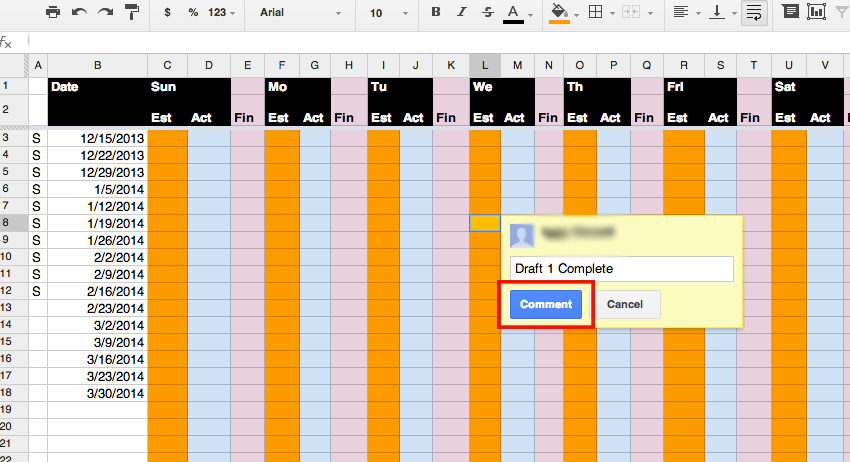Click the date cell 1/19/2014
Screen dimensions: 850x462
click(98, 223)
